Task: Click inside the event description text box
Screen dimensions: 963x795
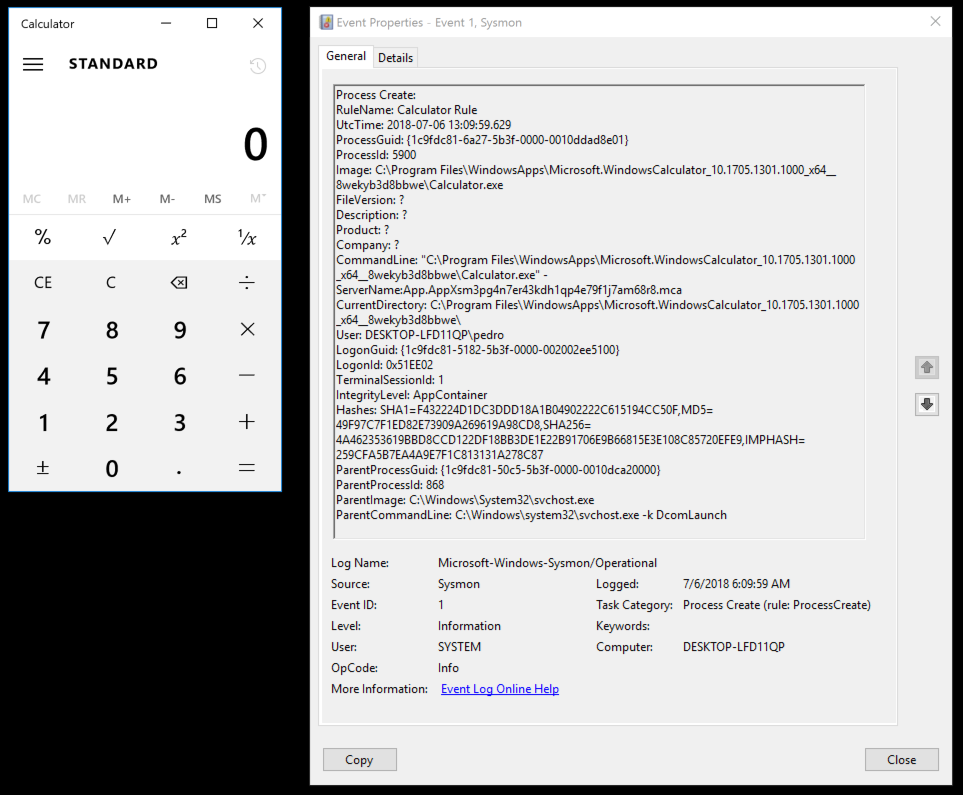Action: [x=599, y=311]
